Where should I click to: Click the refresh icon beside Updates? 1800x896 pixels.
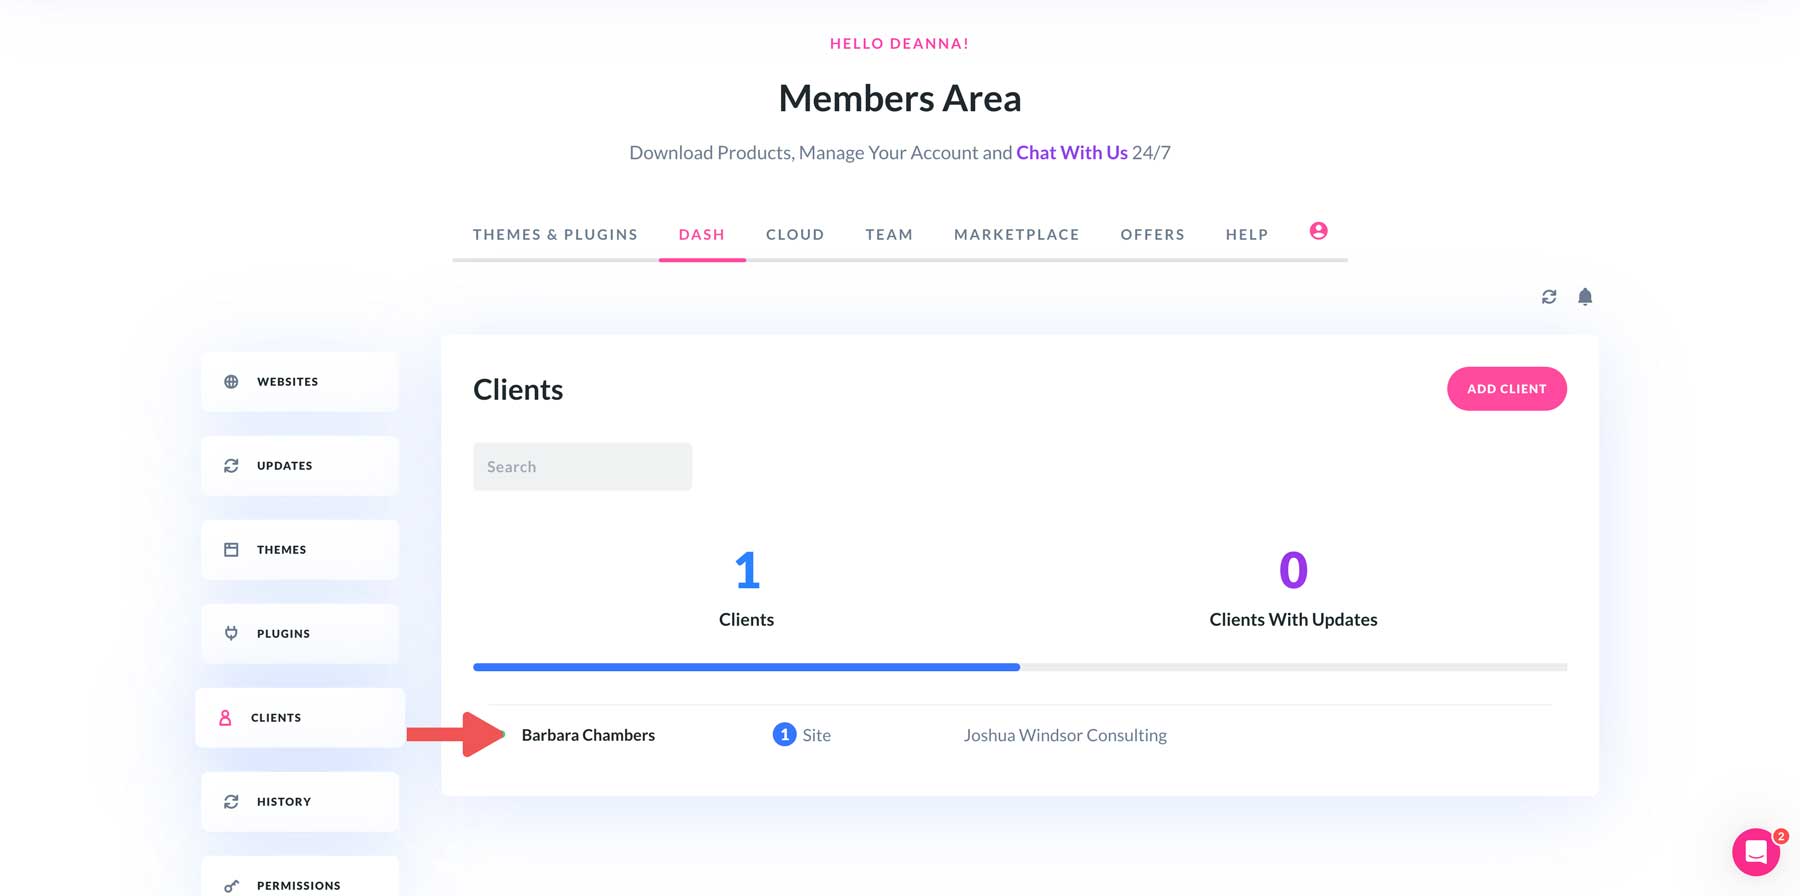point(231,466)
